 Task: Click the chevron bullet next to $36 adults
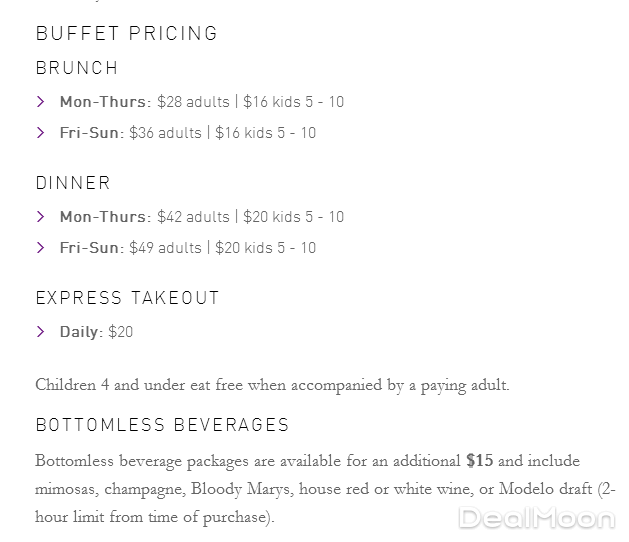(x=41, y=132)
